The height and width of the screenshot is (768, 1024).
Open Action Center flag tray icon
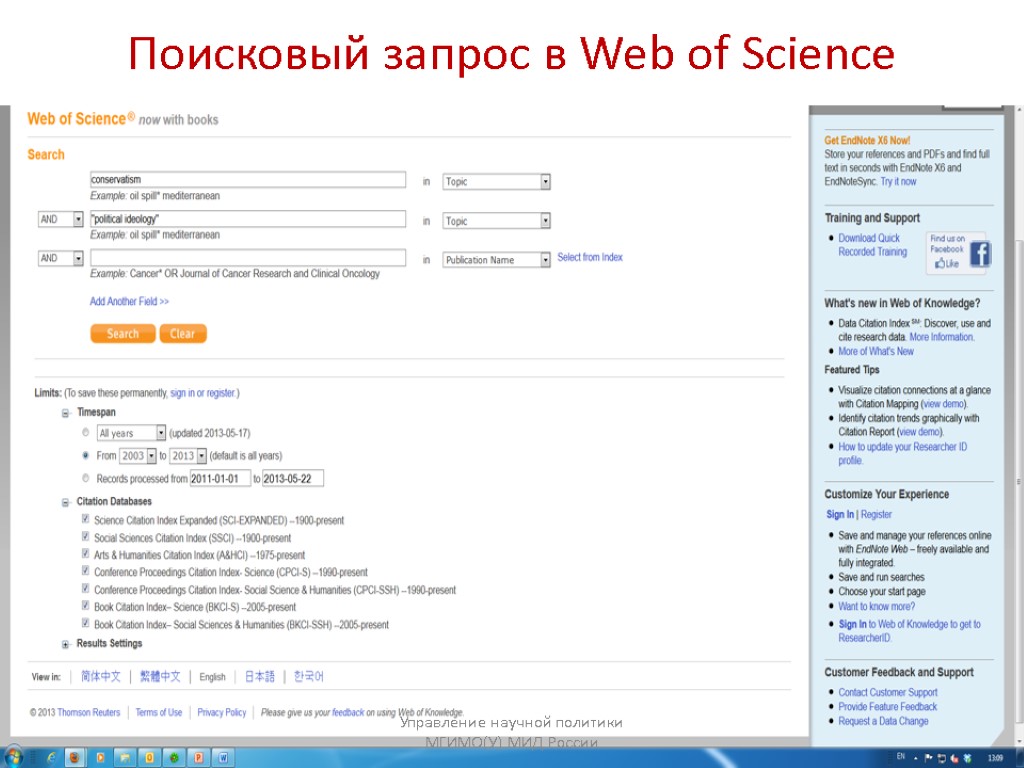[x=928, y=758]
